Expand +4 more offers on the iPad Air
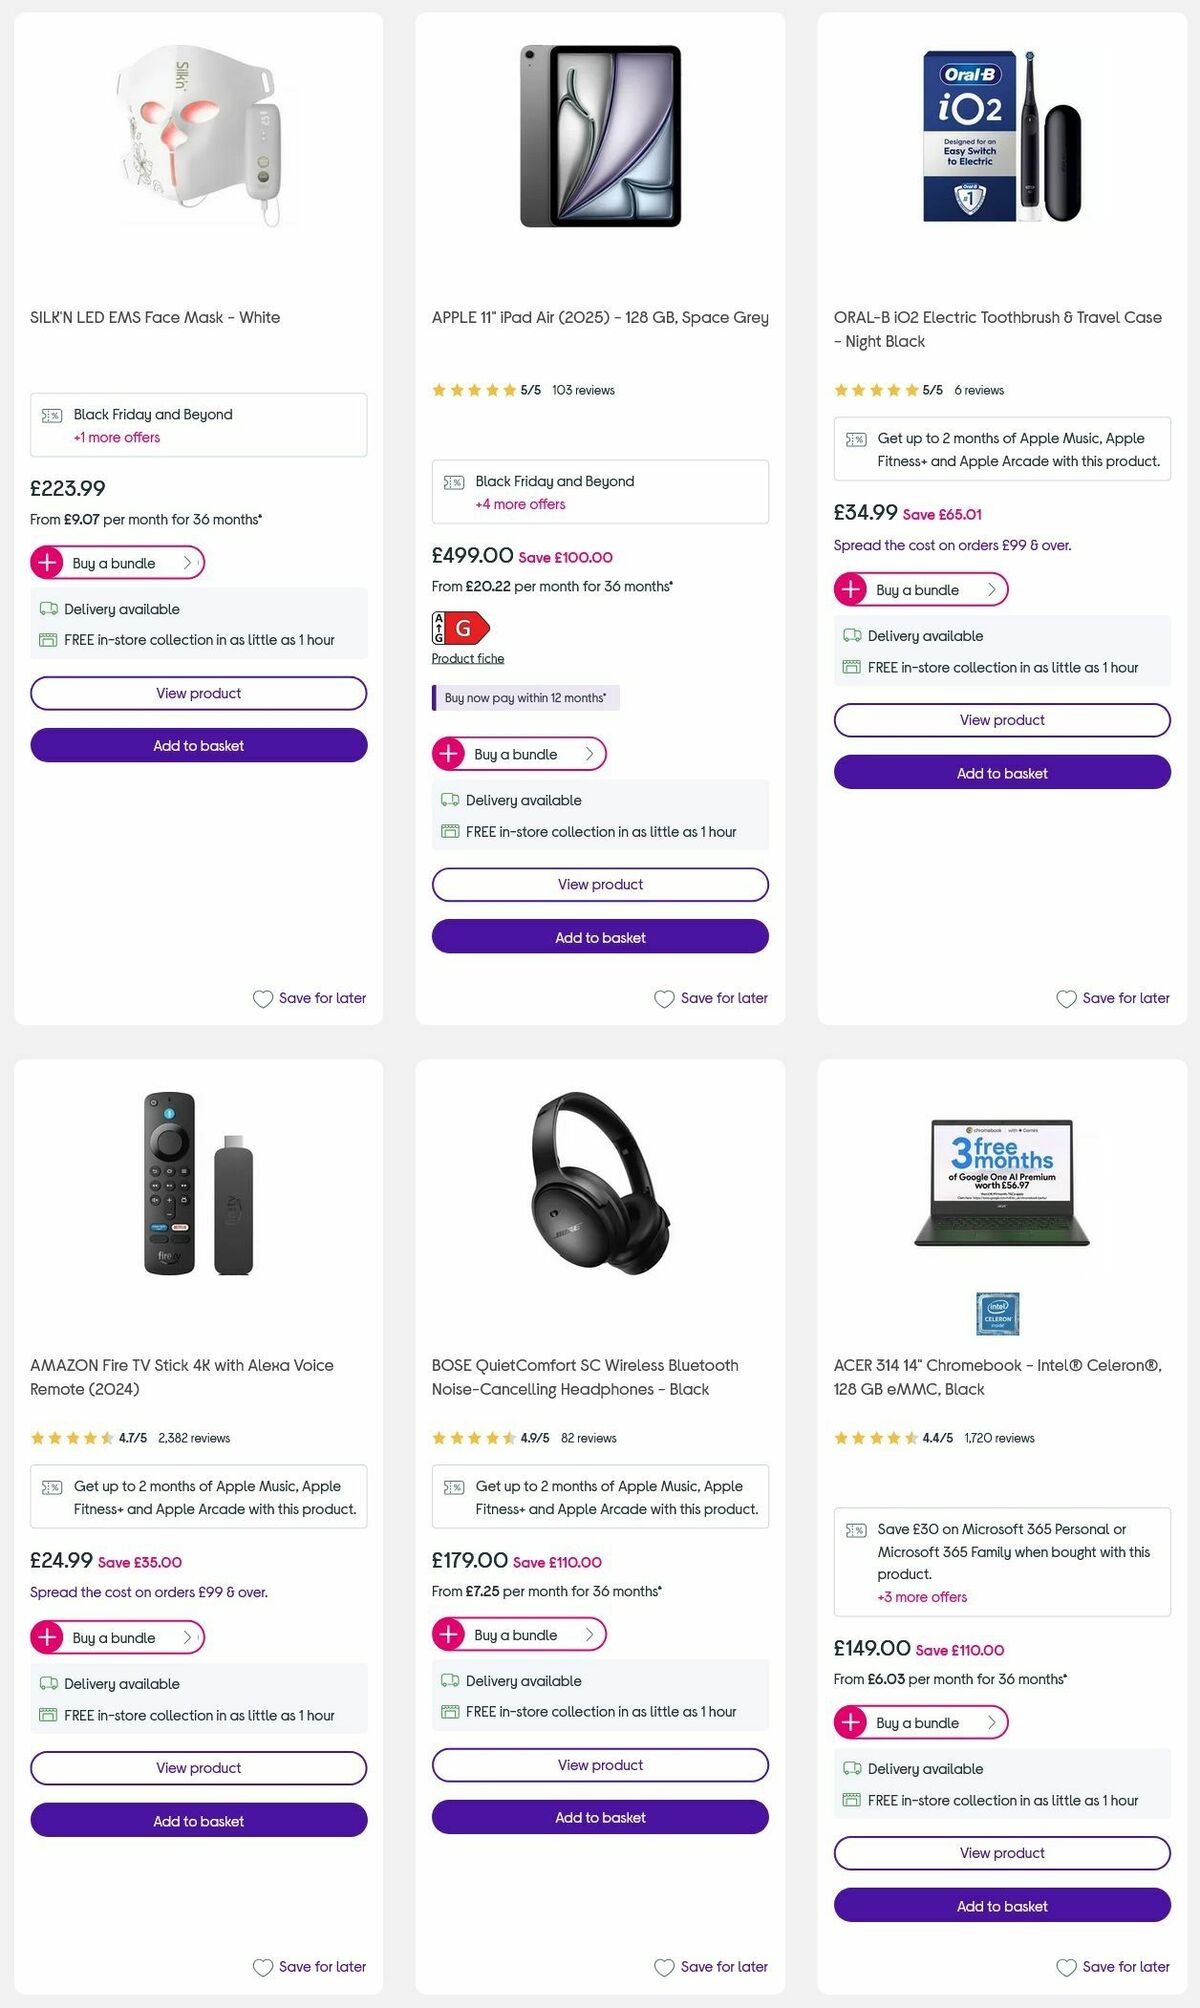This screenshot has height=2008, width=1200. tap(518, 504)
